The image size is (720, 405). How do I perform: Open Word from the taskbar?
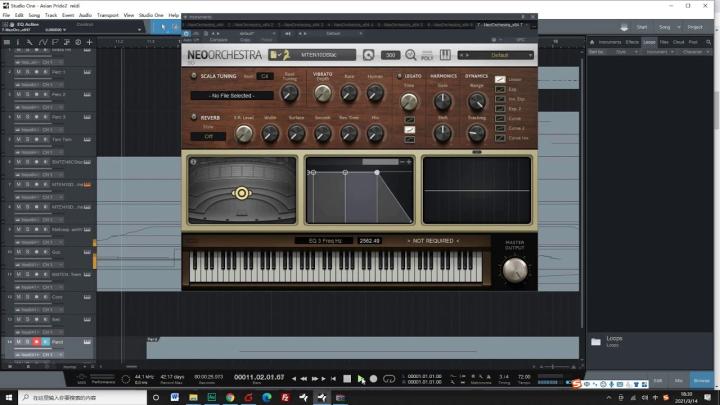pyautogui.click(x=174, y=397)
